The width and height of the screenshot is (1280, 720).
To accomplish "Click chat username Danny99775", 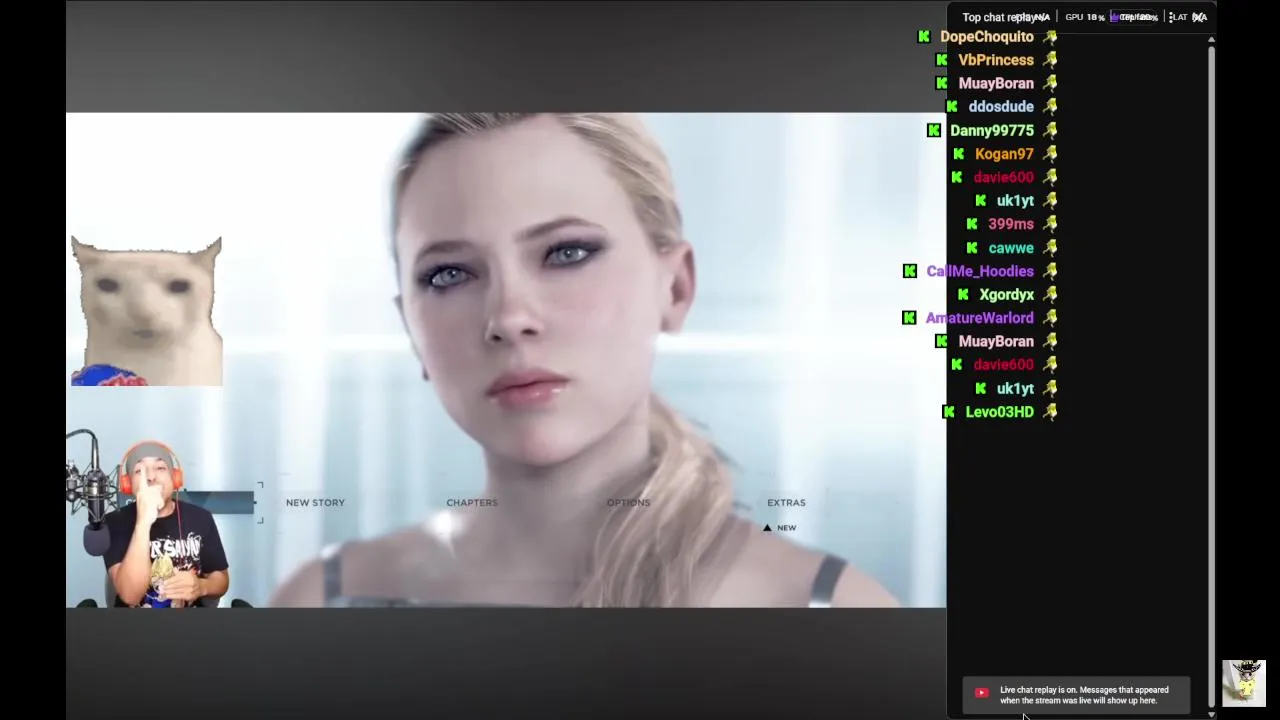I will pos(992,130).
